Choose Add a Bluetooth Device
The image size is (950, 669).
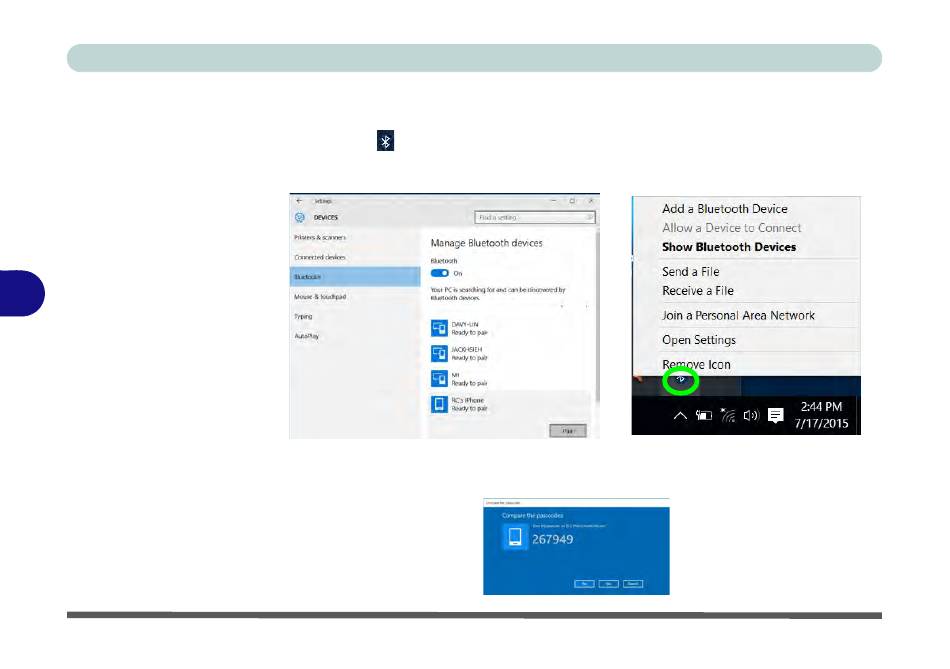[x=724, y=209]
